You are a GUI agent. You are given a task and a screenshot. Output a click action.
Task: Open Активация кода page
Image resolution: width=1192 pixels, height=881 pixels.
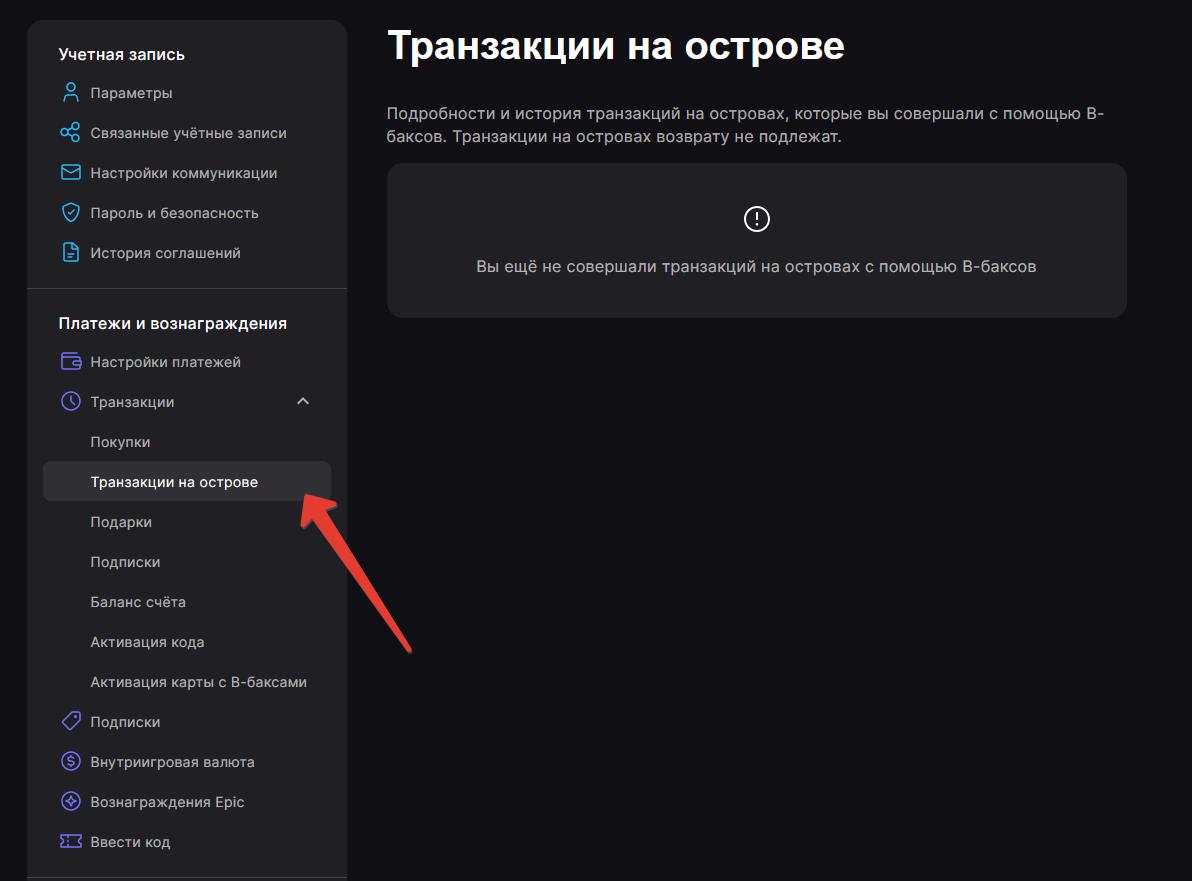(147, 642)
